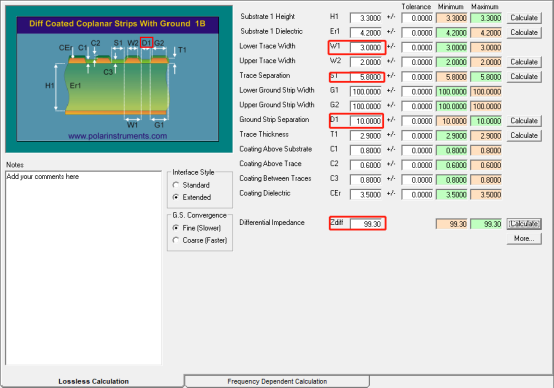Choose Coarse (Faster) convergence option
The height and width of the screenshot is (388, 554).
point(176,240)
